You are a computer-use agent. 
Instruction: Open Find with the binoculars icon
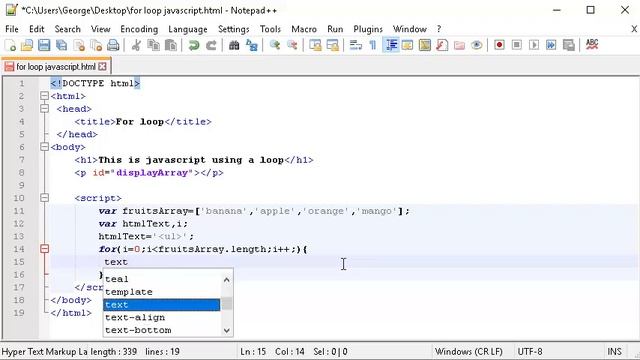coord(234,45)
